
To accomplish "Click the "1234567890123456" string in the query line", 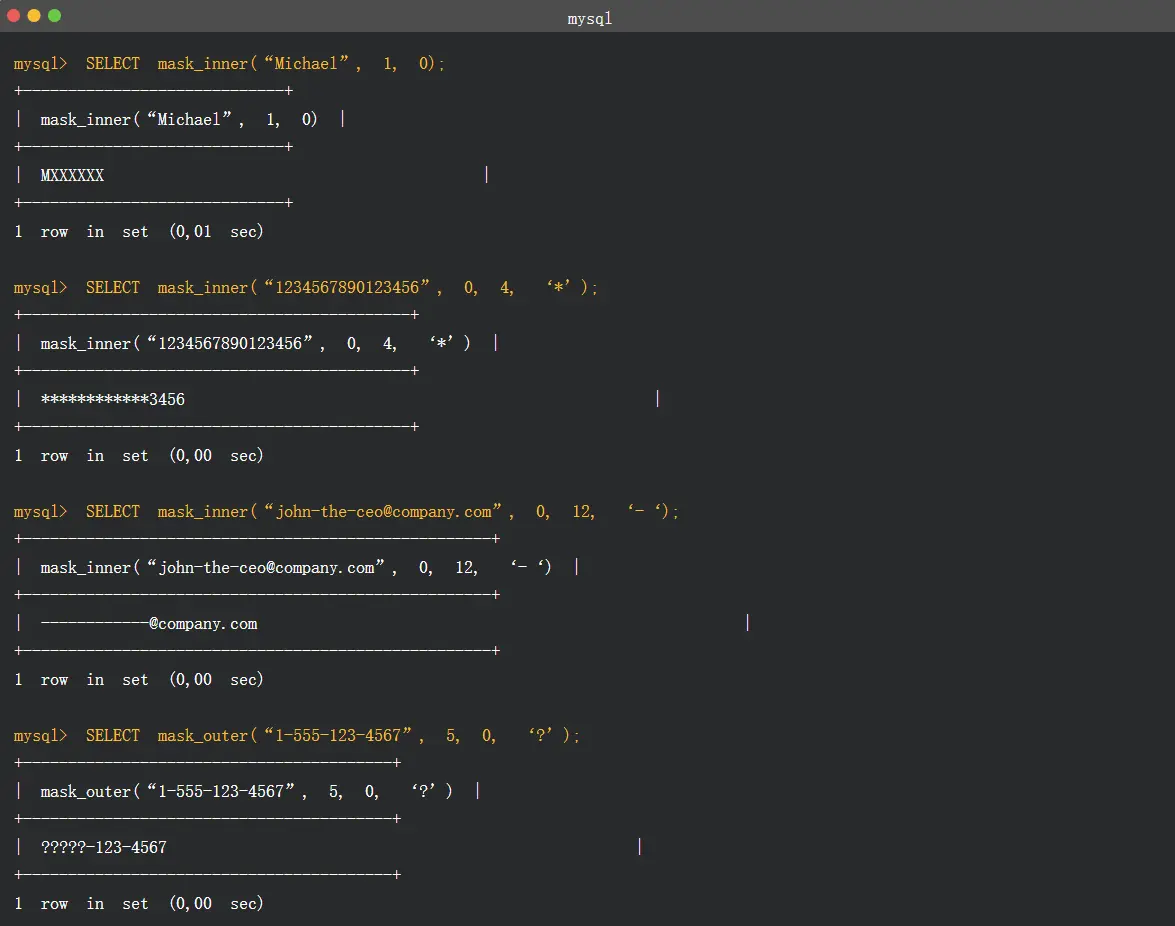I will [352, 287].
